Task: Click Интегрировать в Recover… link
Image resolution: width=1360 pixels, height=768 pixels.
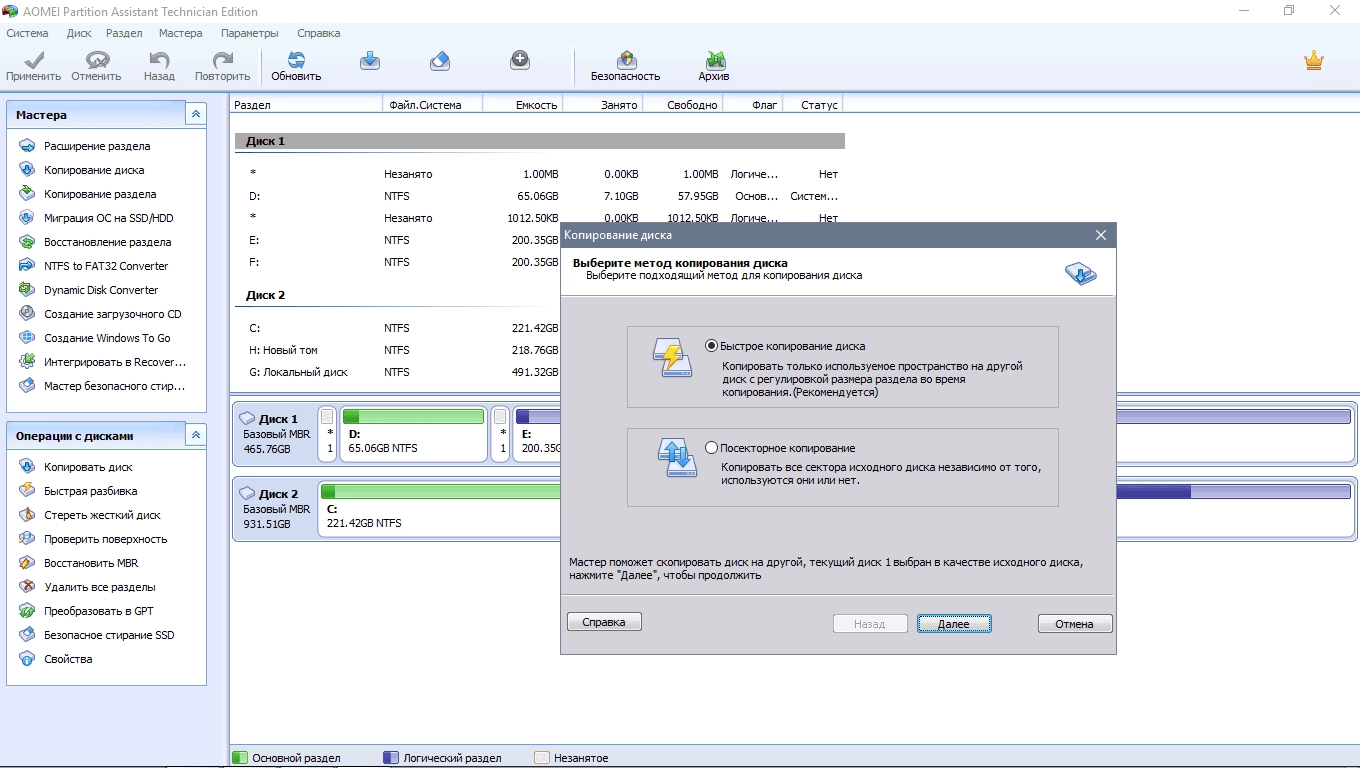Action: coord(115,362)
